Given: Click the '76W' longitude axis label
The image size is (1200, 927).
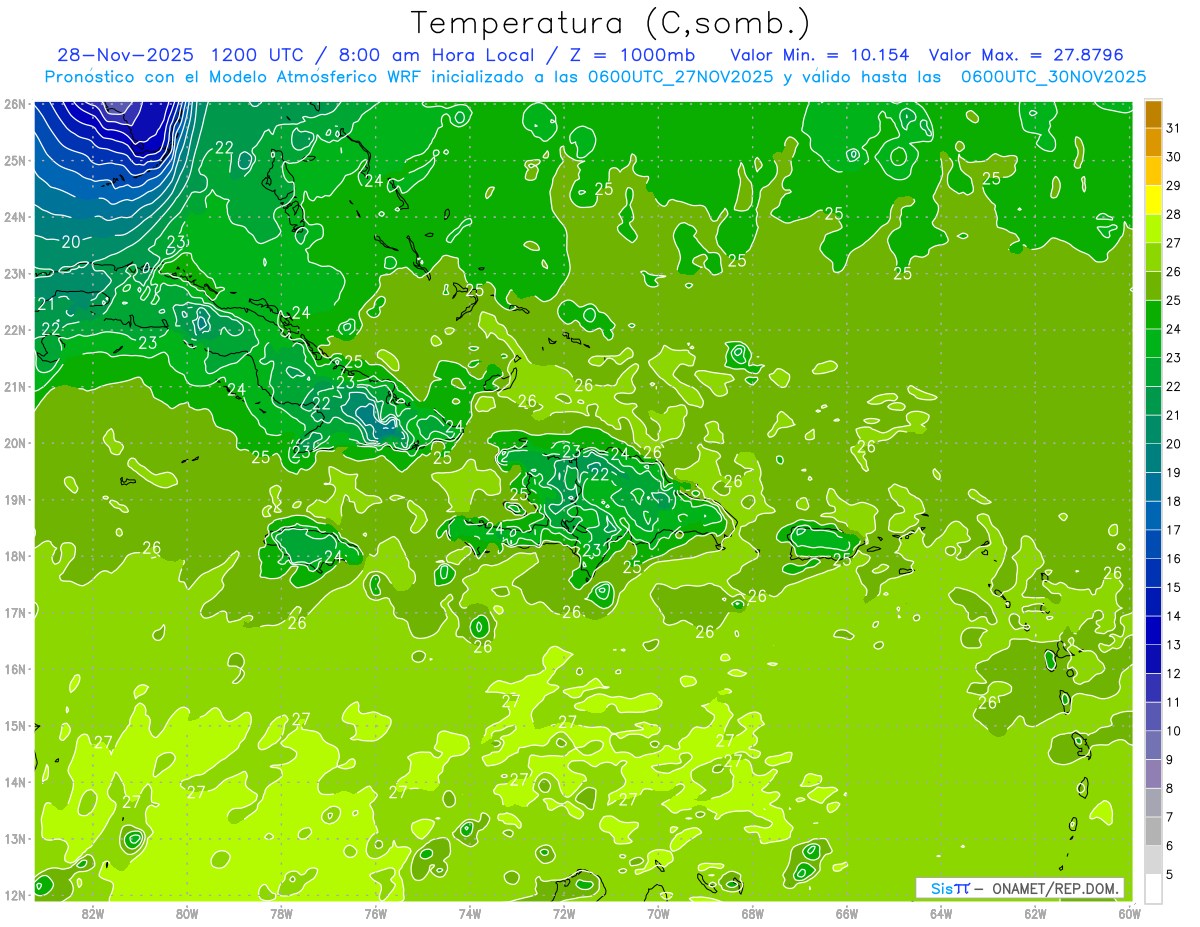Looking at the screenshot, I should (375, 913).
